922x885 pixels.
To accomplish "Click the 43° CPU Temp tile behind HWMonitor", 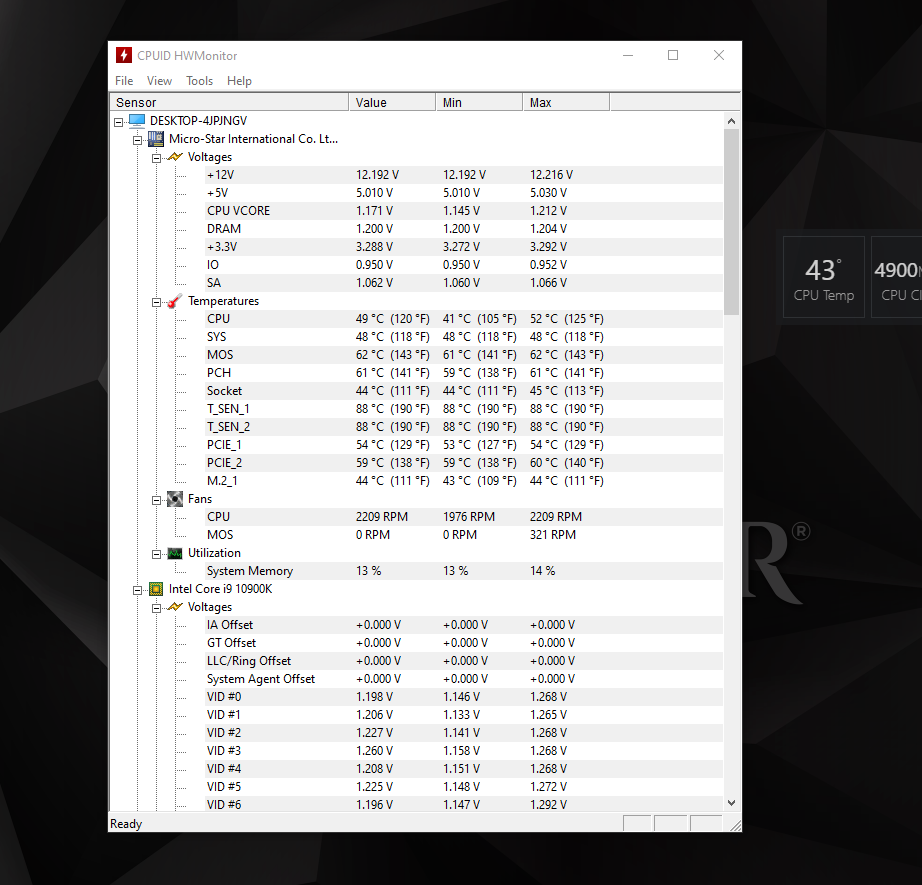I will coord(824,277).
